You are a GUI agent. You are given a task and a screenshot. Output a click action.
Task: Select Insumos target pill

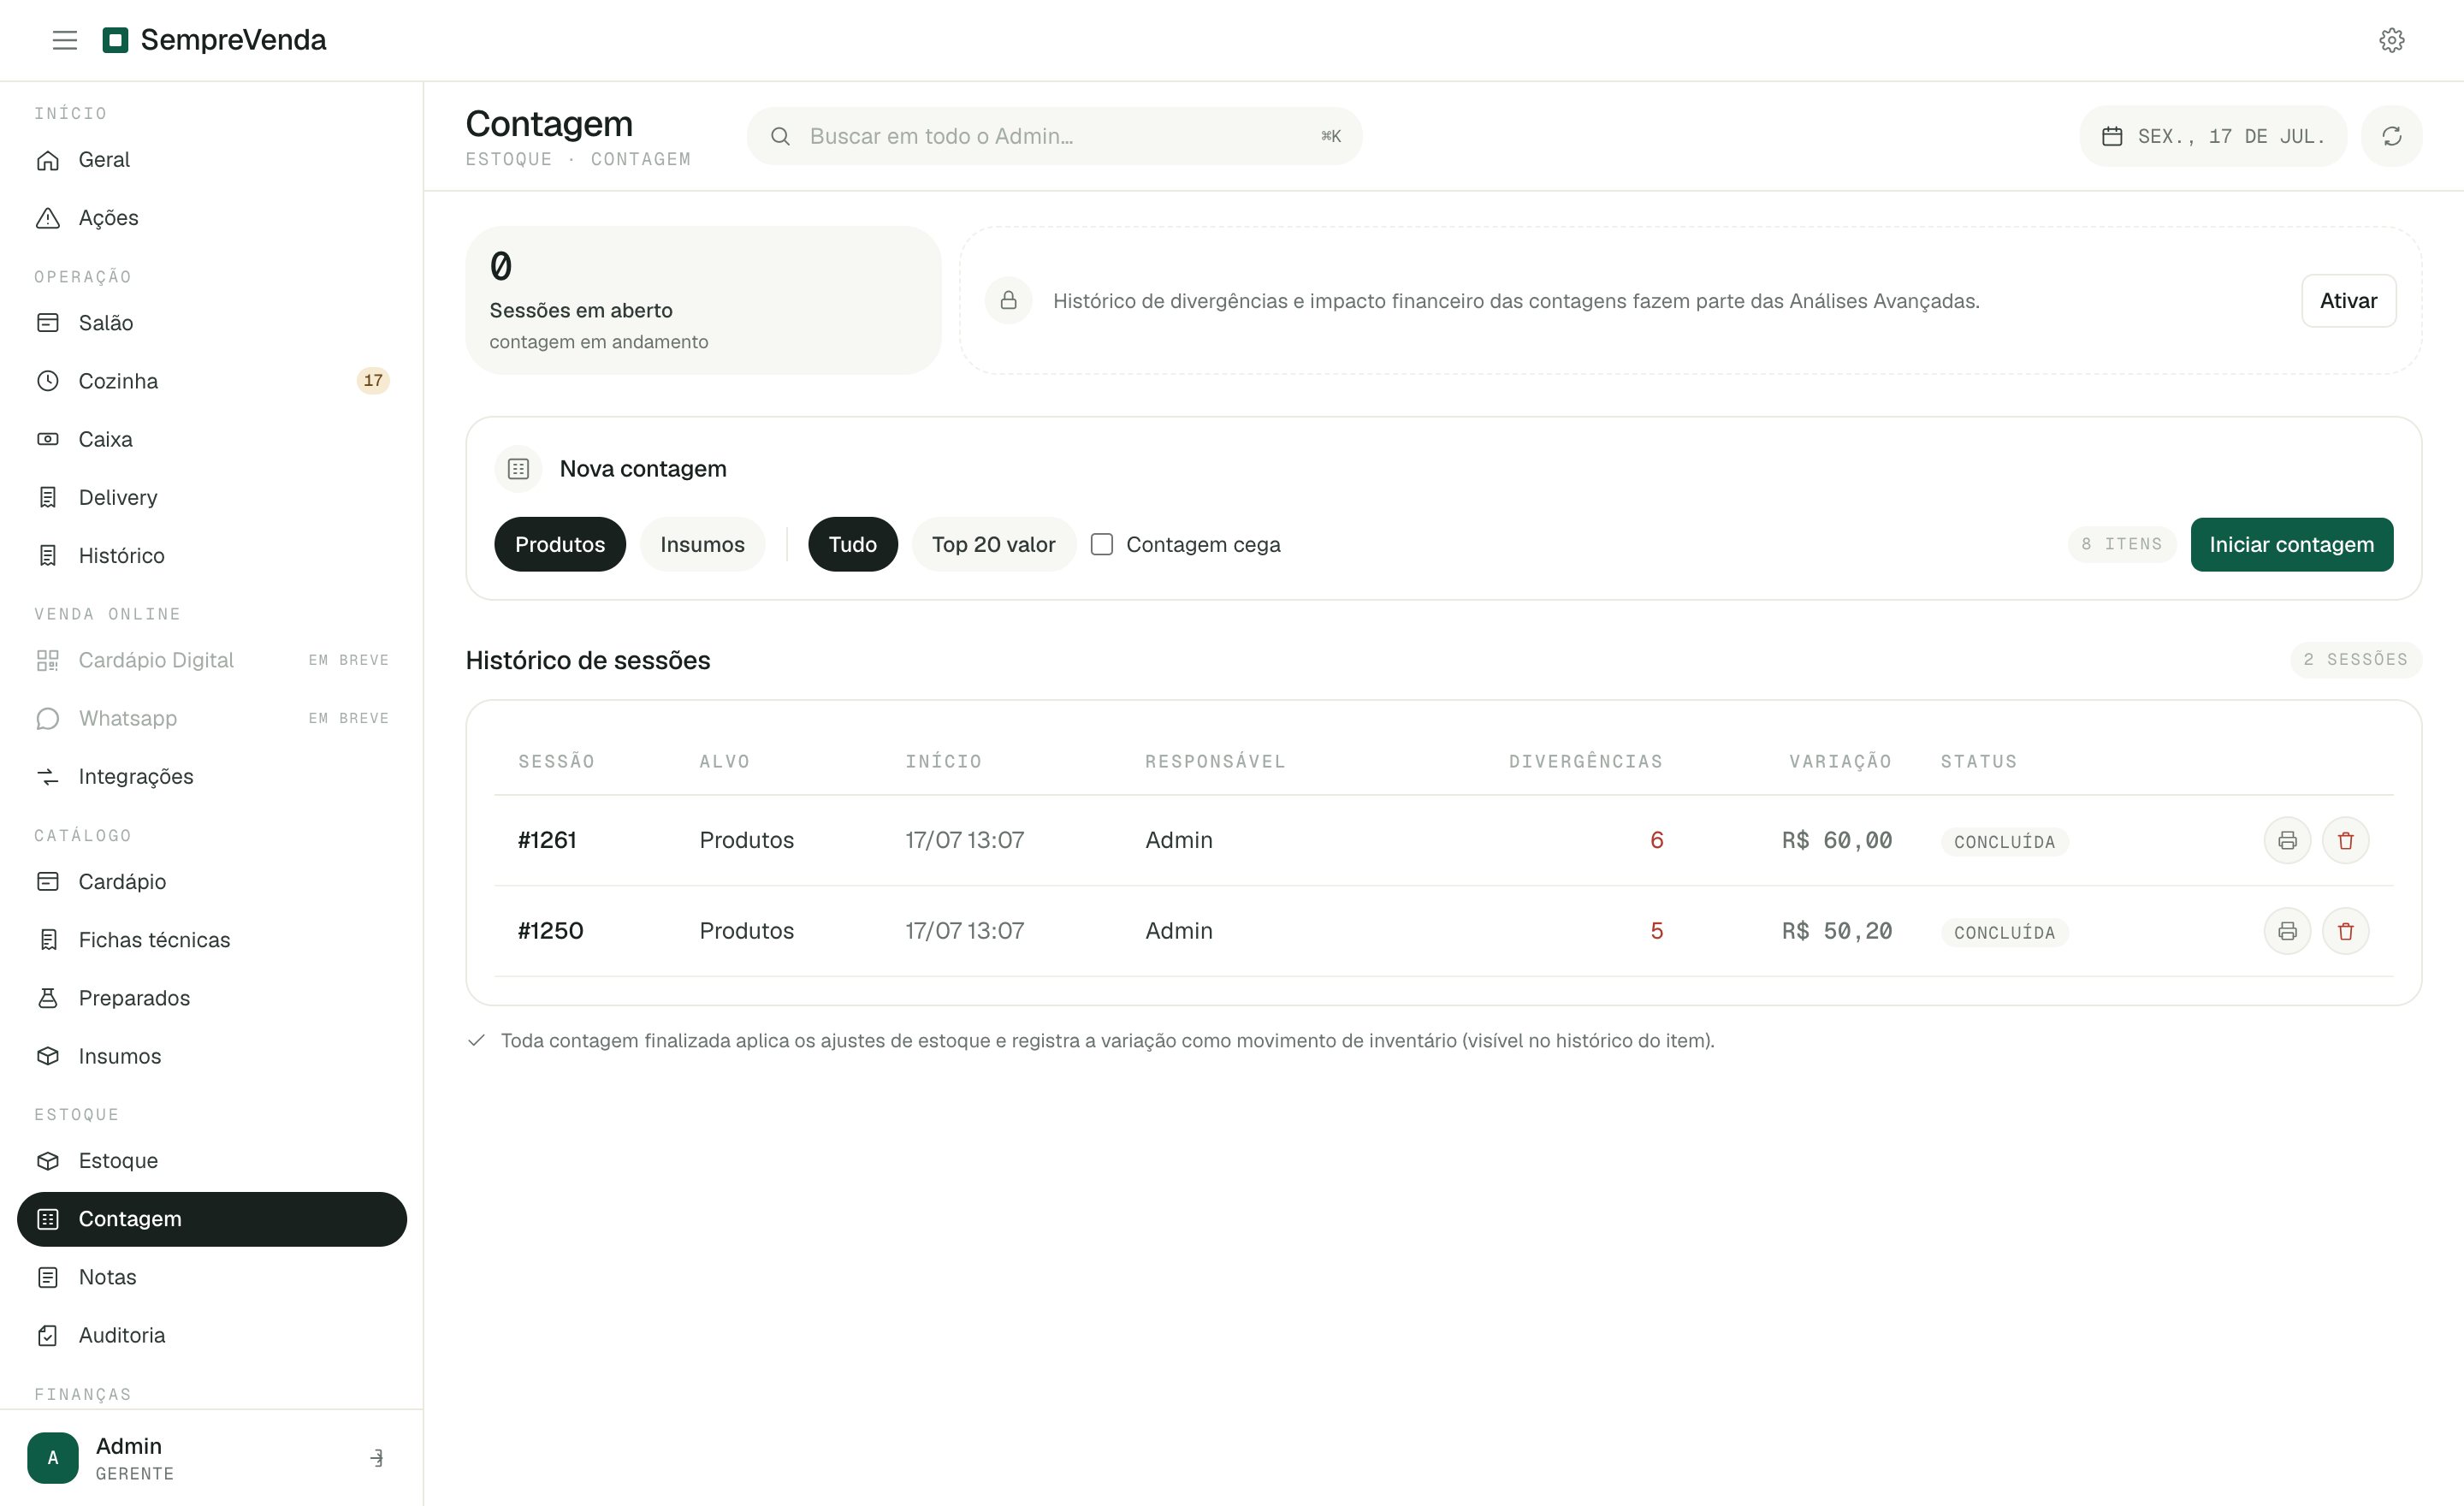702,544
